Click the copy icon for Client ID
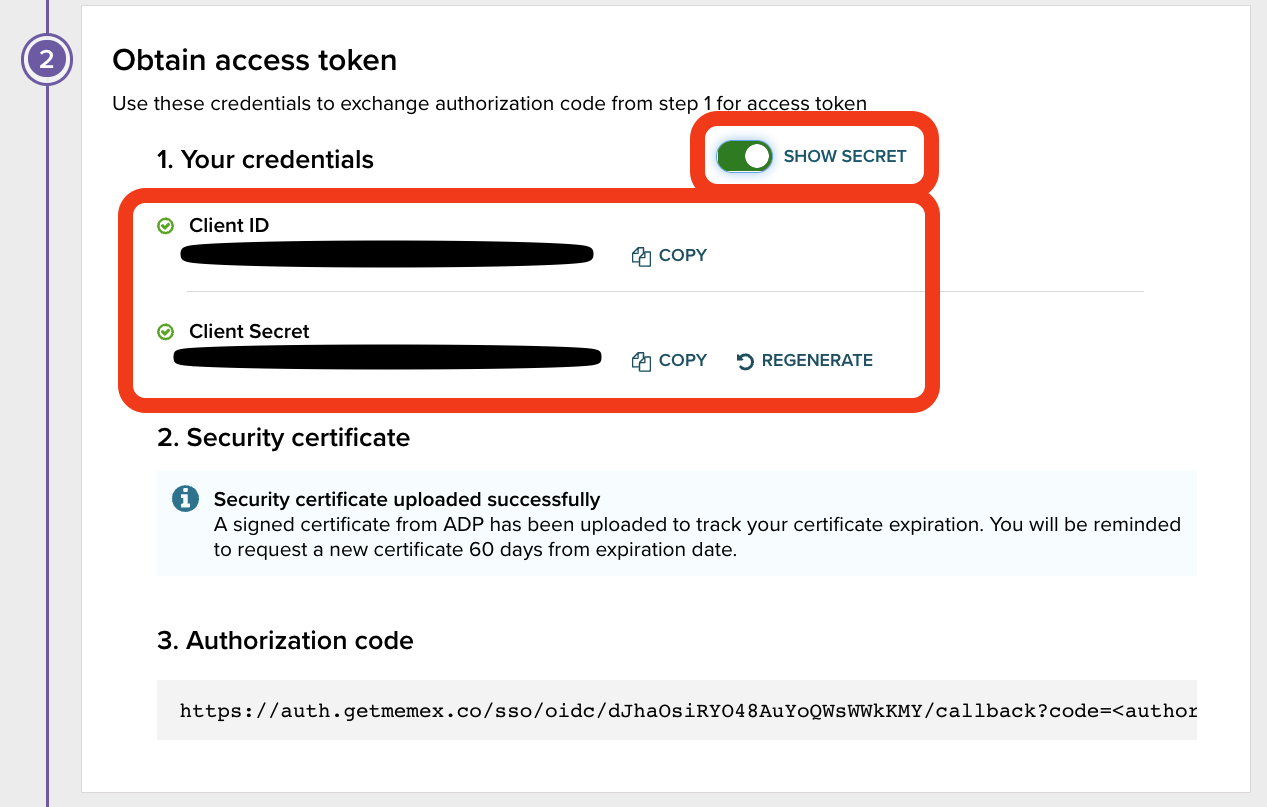Screen dimensions: 1267x807 [641, 257]
